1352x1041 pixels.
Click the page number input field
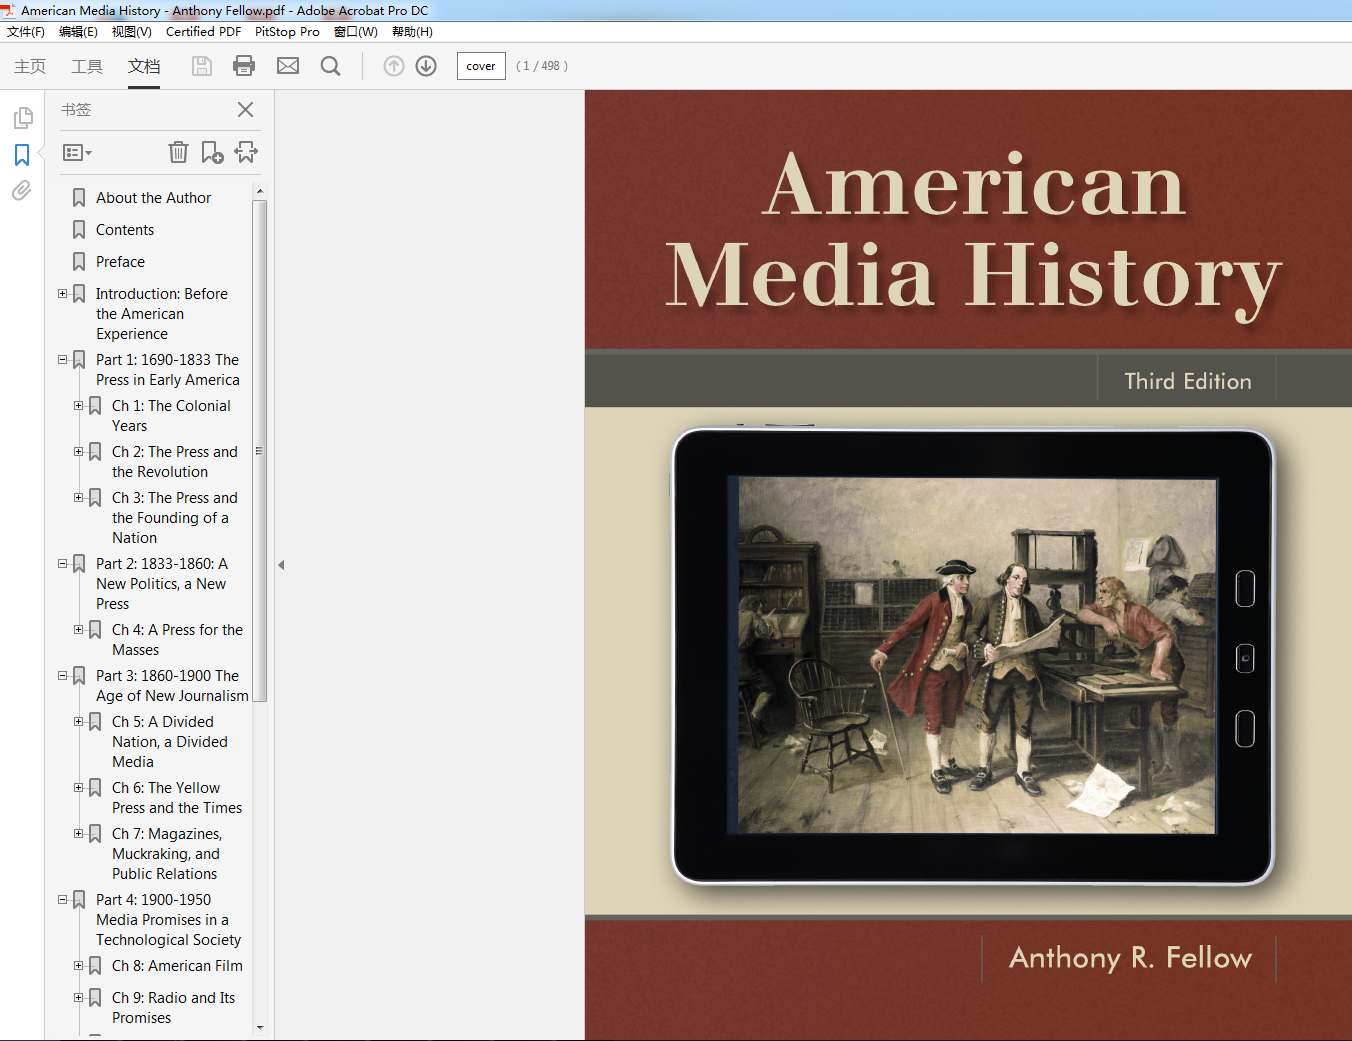coord(481,66)
